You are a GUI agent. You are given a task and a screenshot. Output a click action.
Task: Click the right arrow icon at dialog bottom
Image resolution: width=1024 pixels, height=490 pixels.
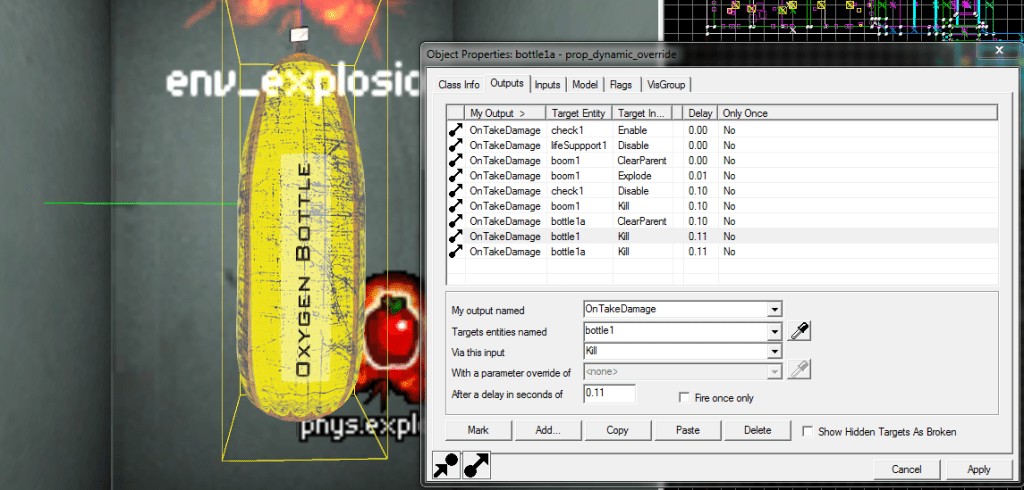point(476,466)
